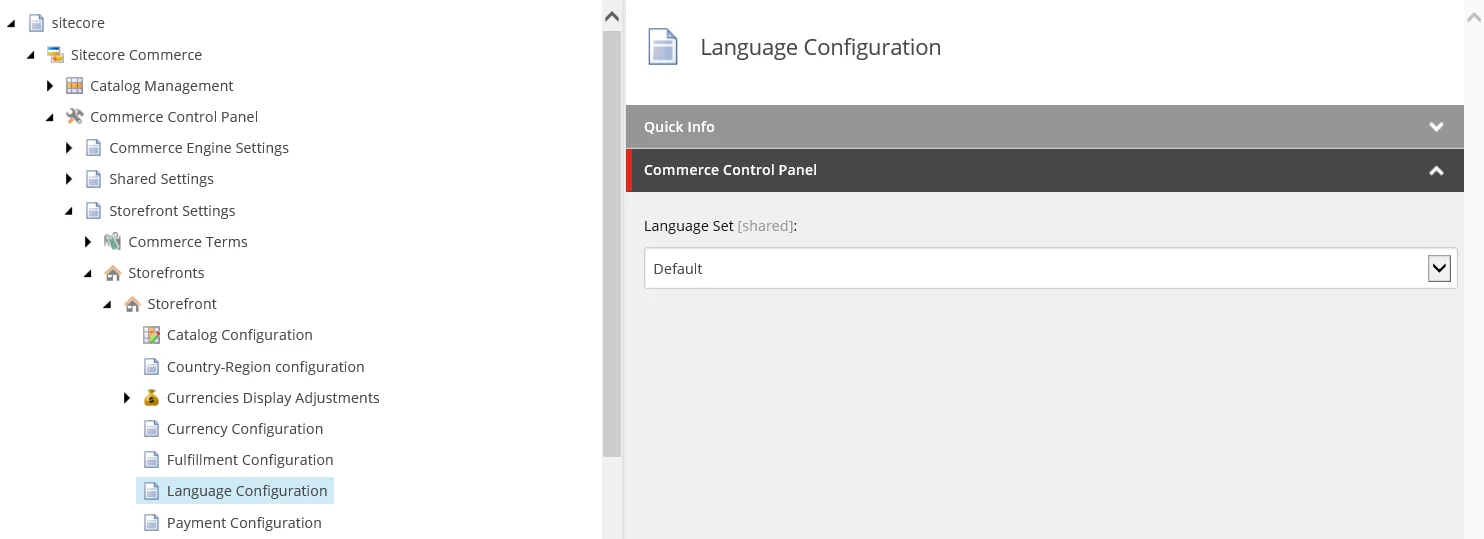The width and height of the screenshot is (1484, 539).
Task: Click the Shared Settings document icon
Action: pos(93,179)
